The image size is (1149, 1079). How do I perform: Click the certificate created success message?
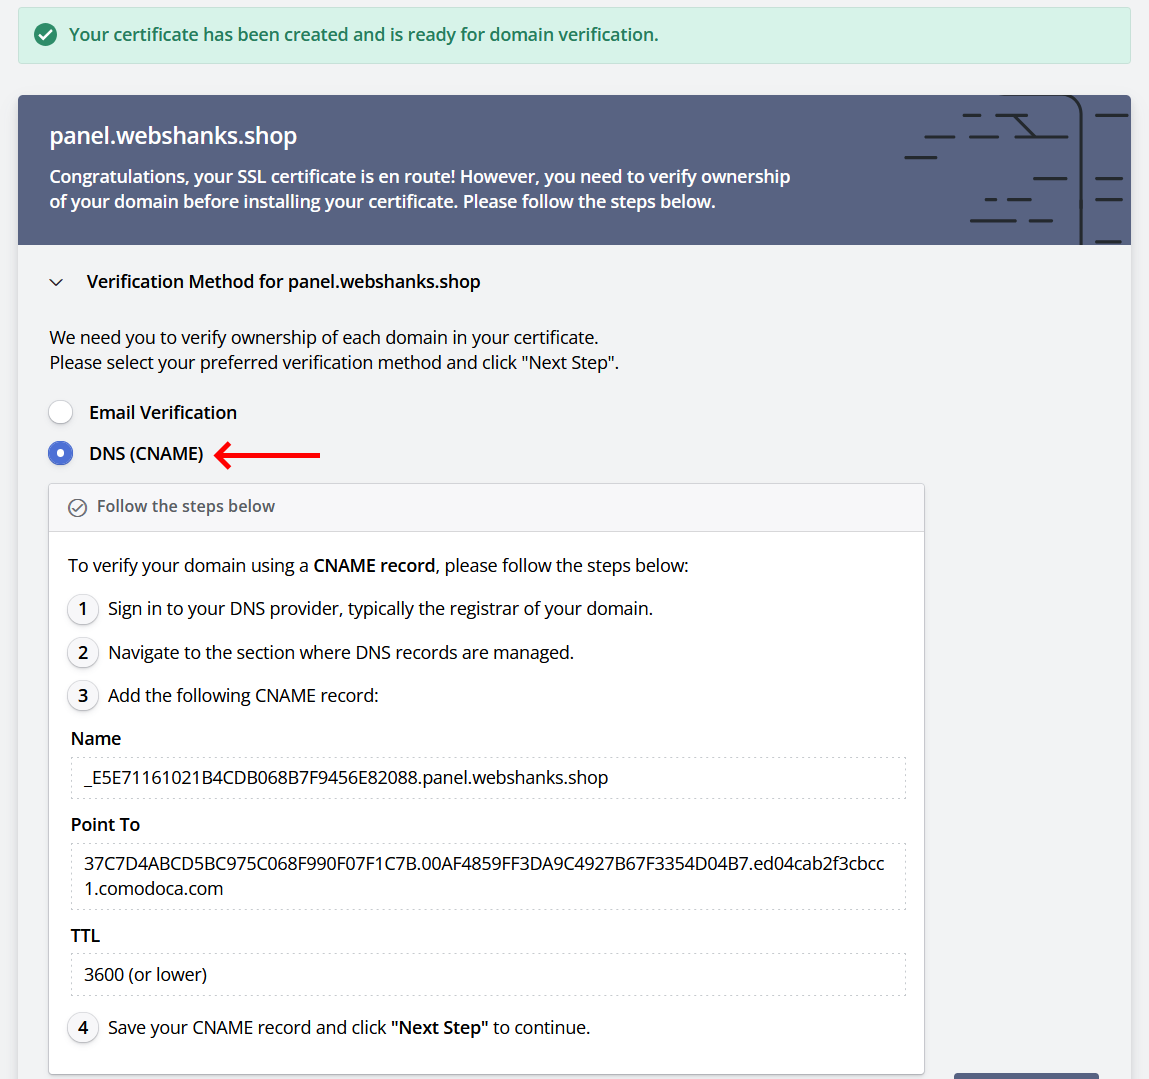coord(363,34)
